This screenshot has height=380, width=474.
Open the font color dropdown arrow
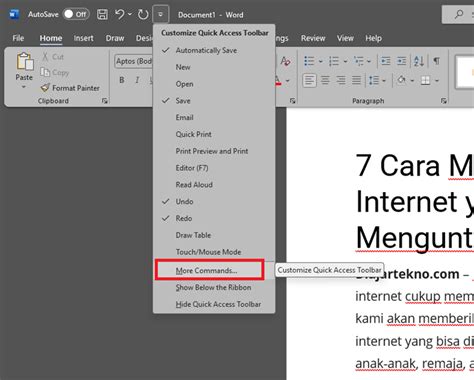click(287, 80)
